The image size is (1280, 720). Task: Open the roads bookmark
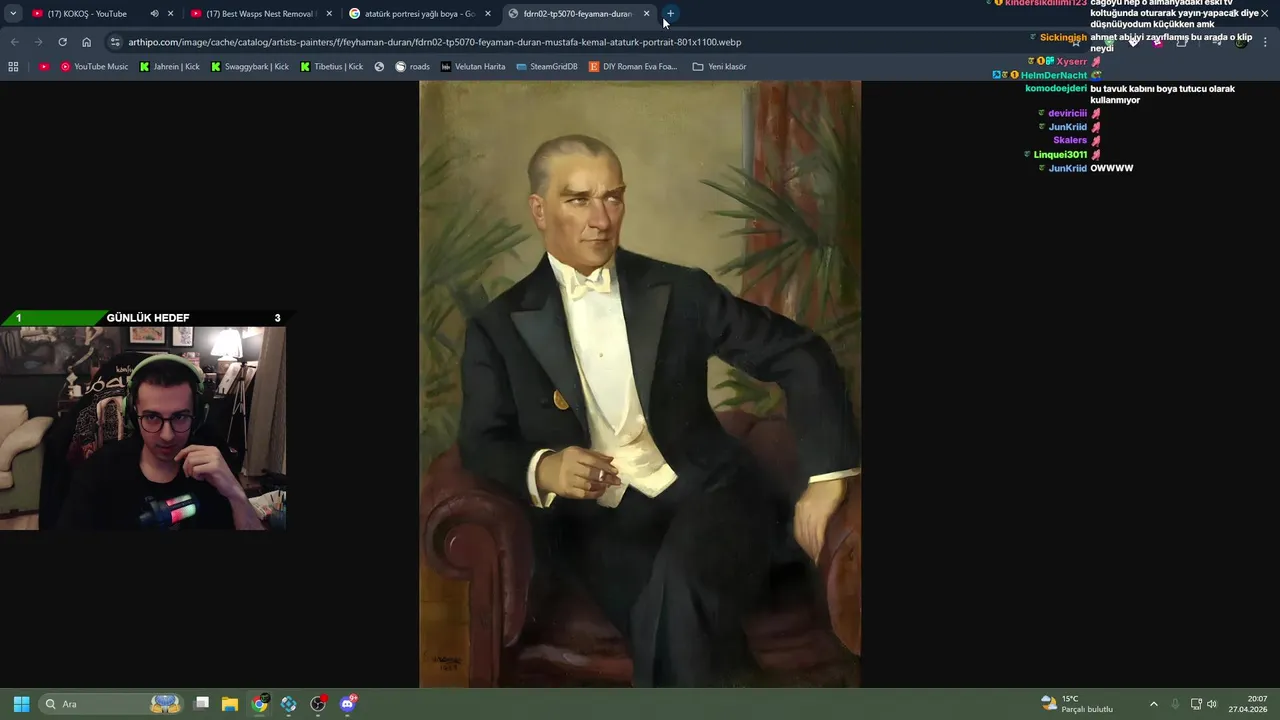(x=412, y=67)
